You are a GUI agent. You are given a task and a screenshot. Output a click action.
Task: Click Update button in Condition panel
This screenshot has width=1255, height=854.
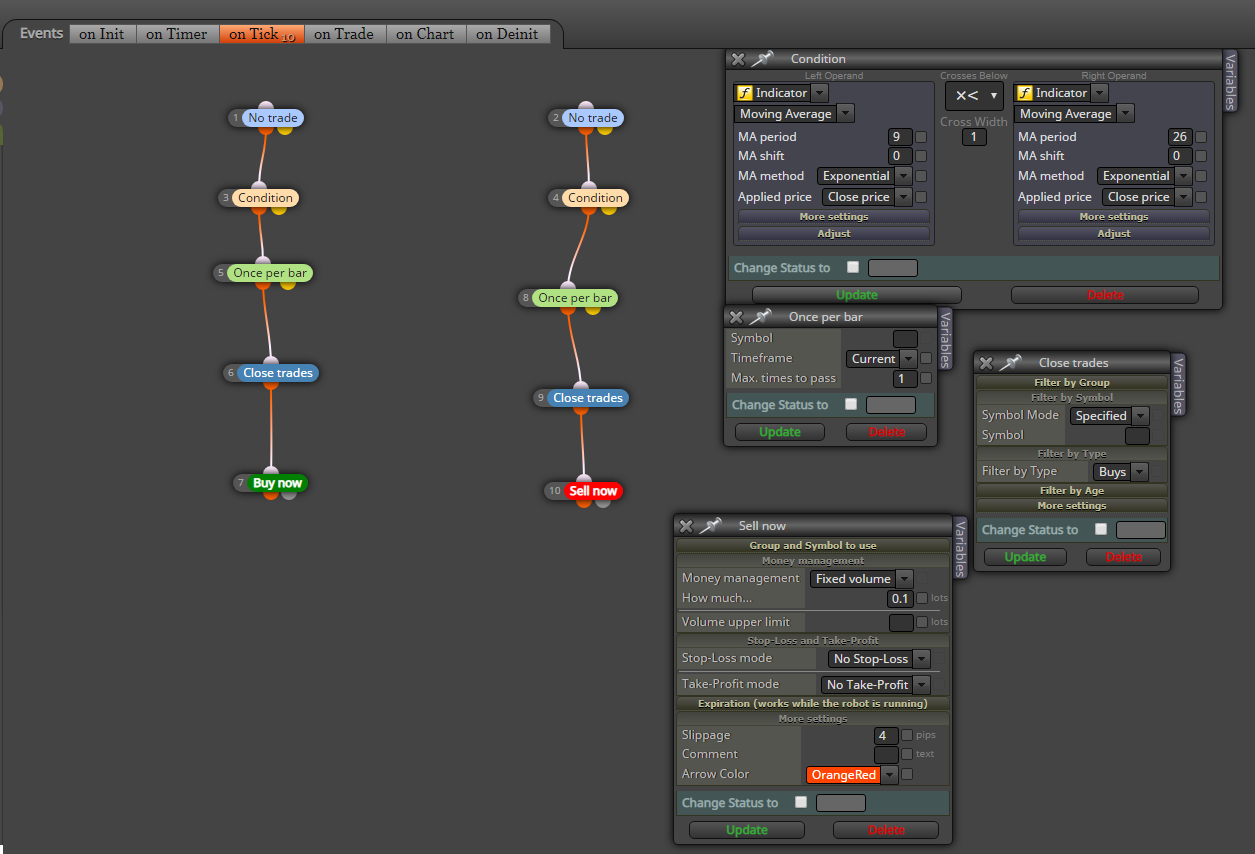(x=857, y=295)
